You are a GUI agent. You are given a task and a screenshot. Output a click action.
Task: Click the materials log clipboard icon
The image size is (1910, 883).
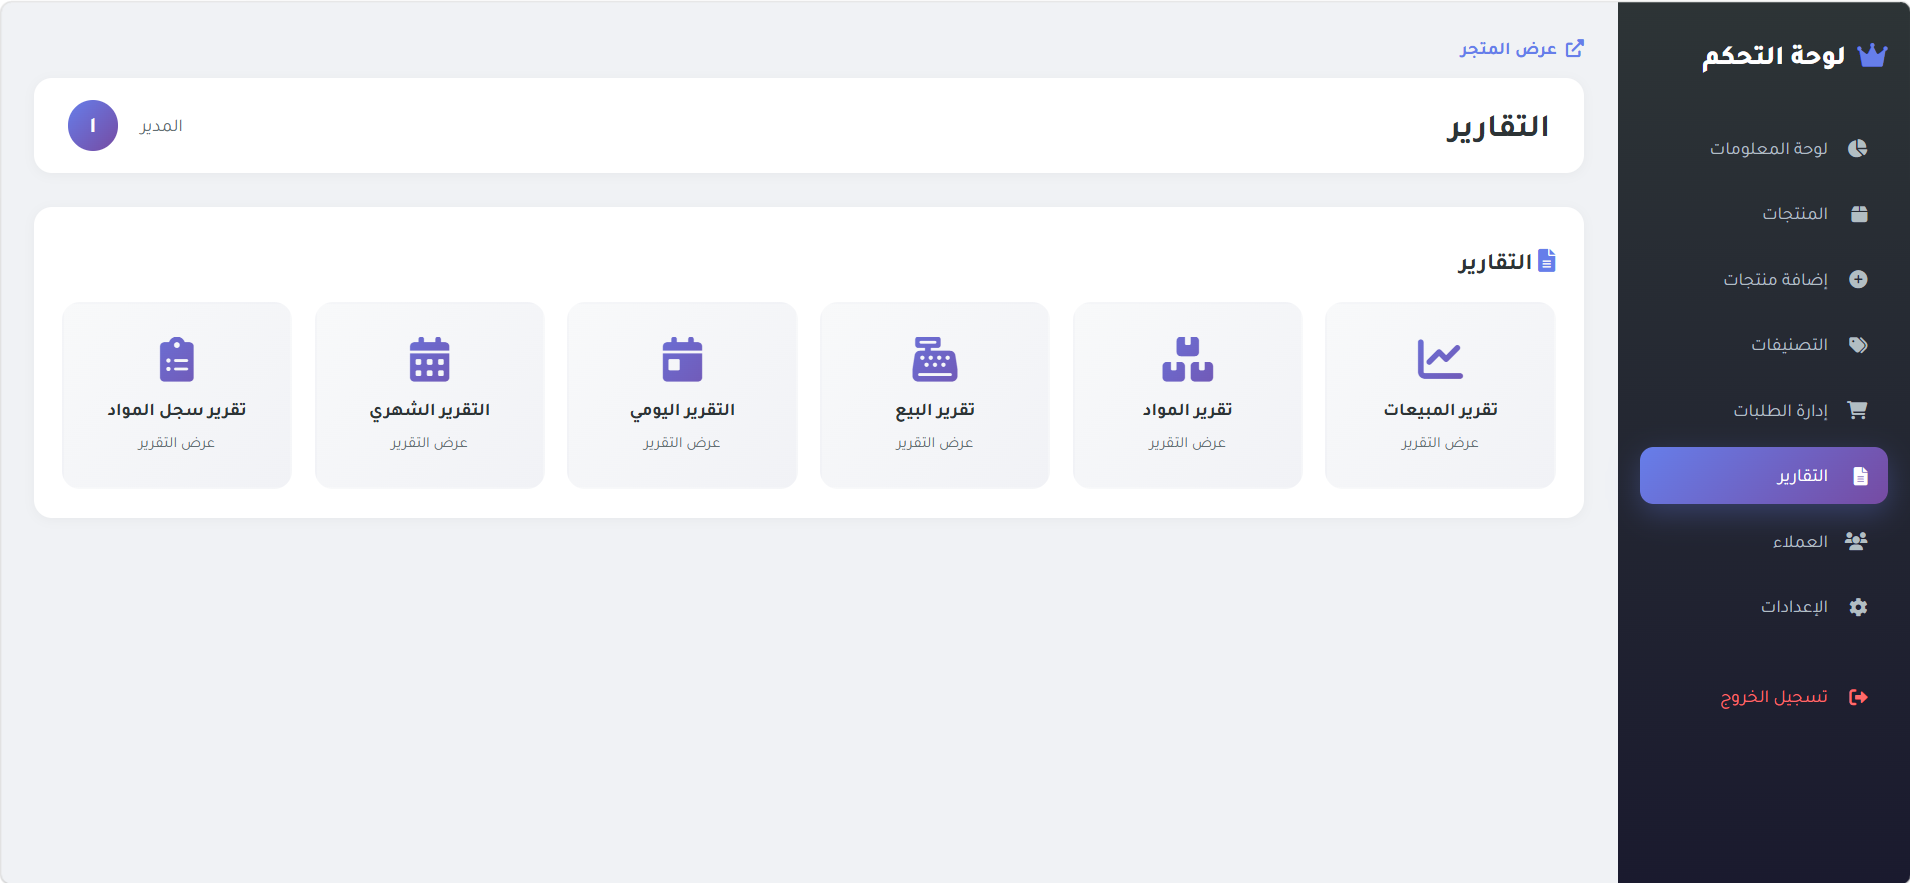[177, 359]
